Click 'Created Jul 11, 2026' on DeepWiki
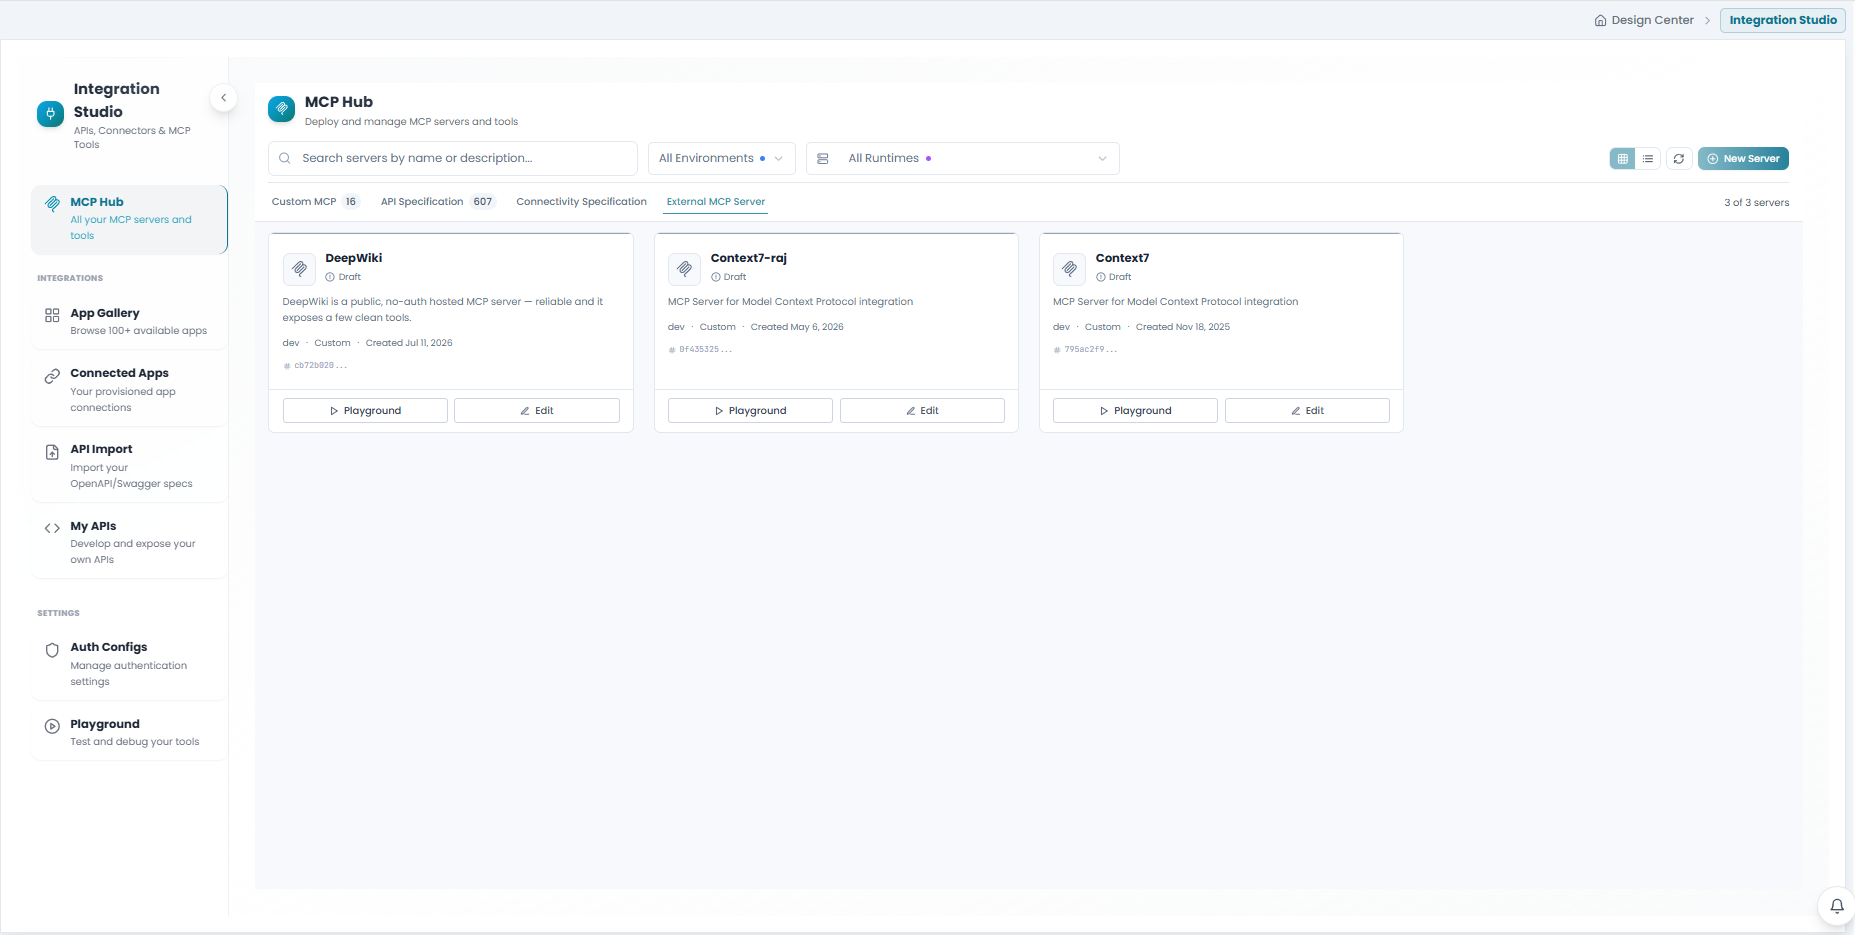This screenshot has height=935, width=1855. coord(409,343)
